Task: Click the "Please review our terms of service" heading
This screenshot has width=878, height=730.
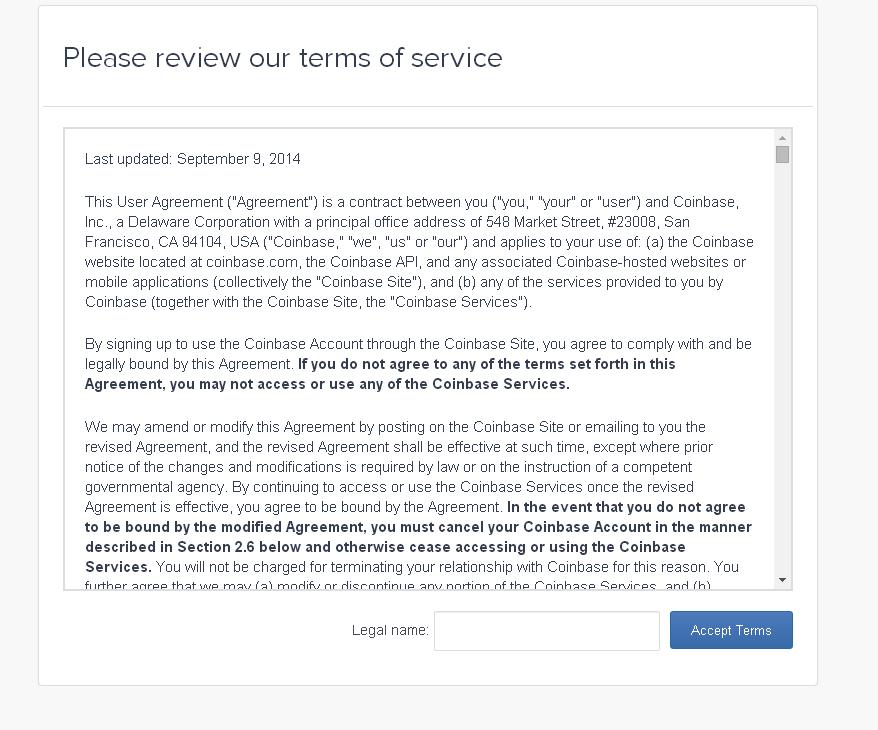Action: (x=283, y=58)
